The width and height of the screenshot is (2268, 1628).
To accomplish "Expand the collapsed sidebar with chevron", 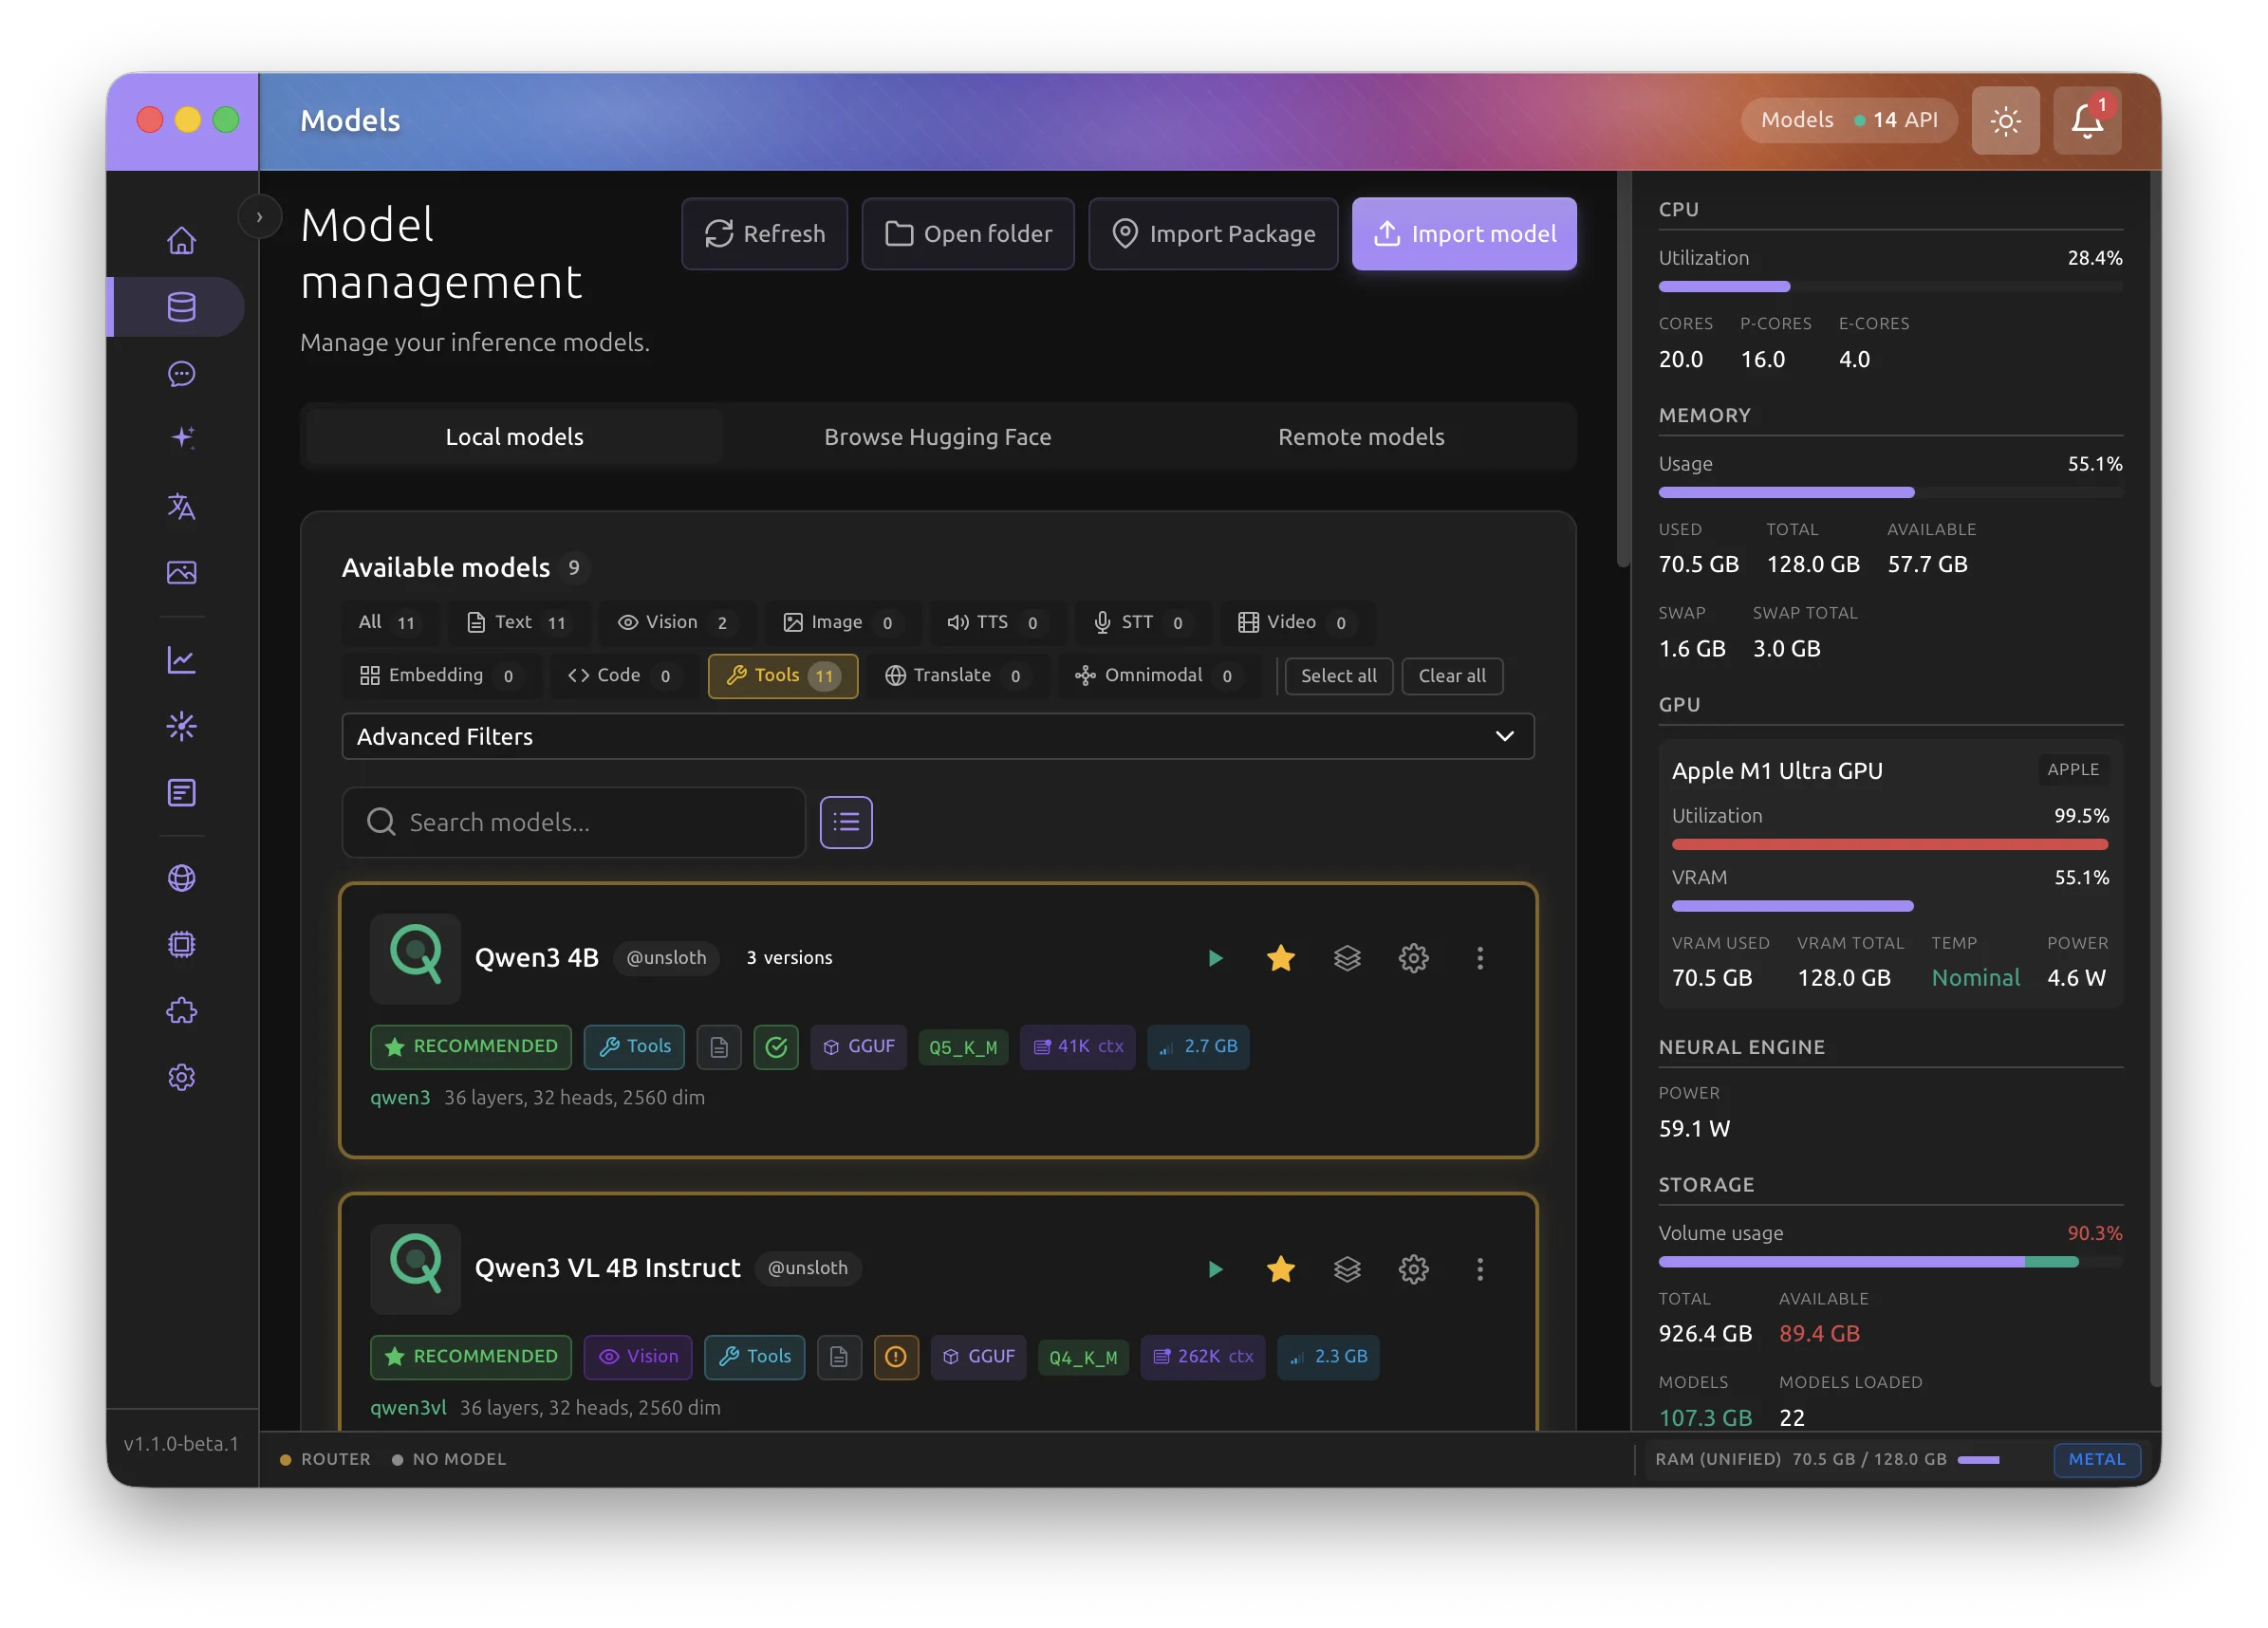I will pyautogui.click(x=260, y=217).
